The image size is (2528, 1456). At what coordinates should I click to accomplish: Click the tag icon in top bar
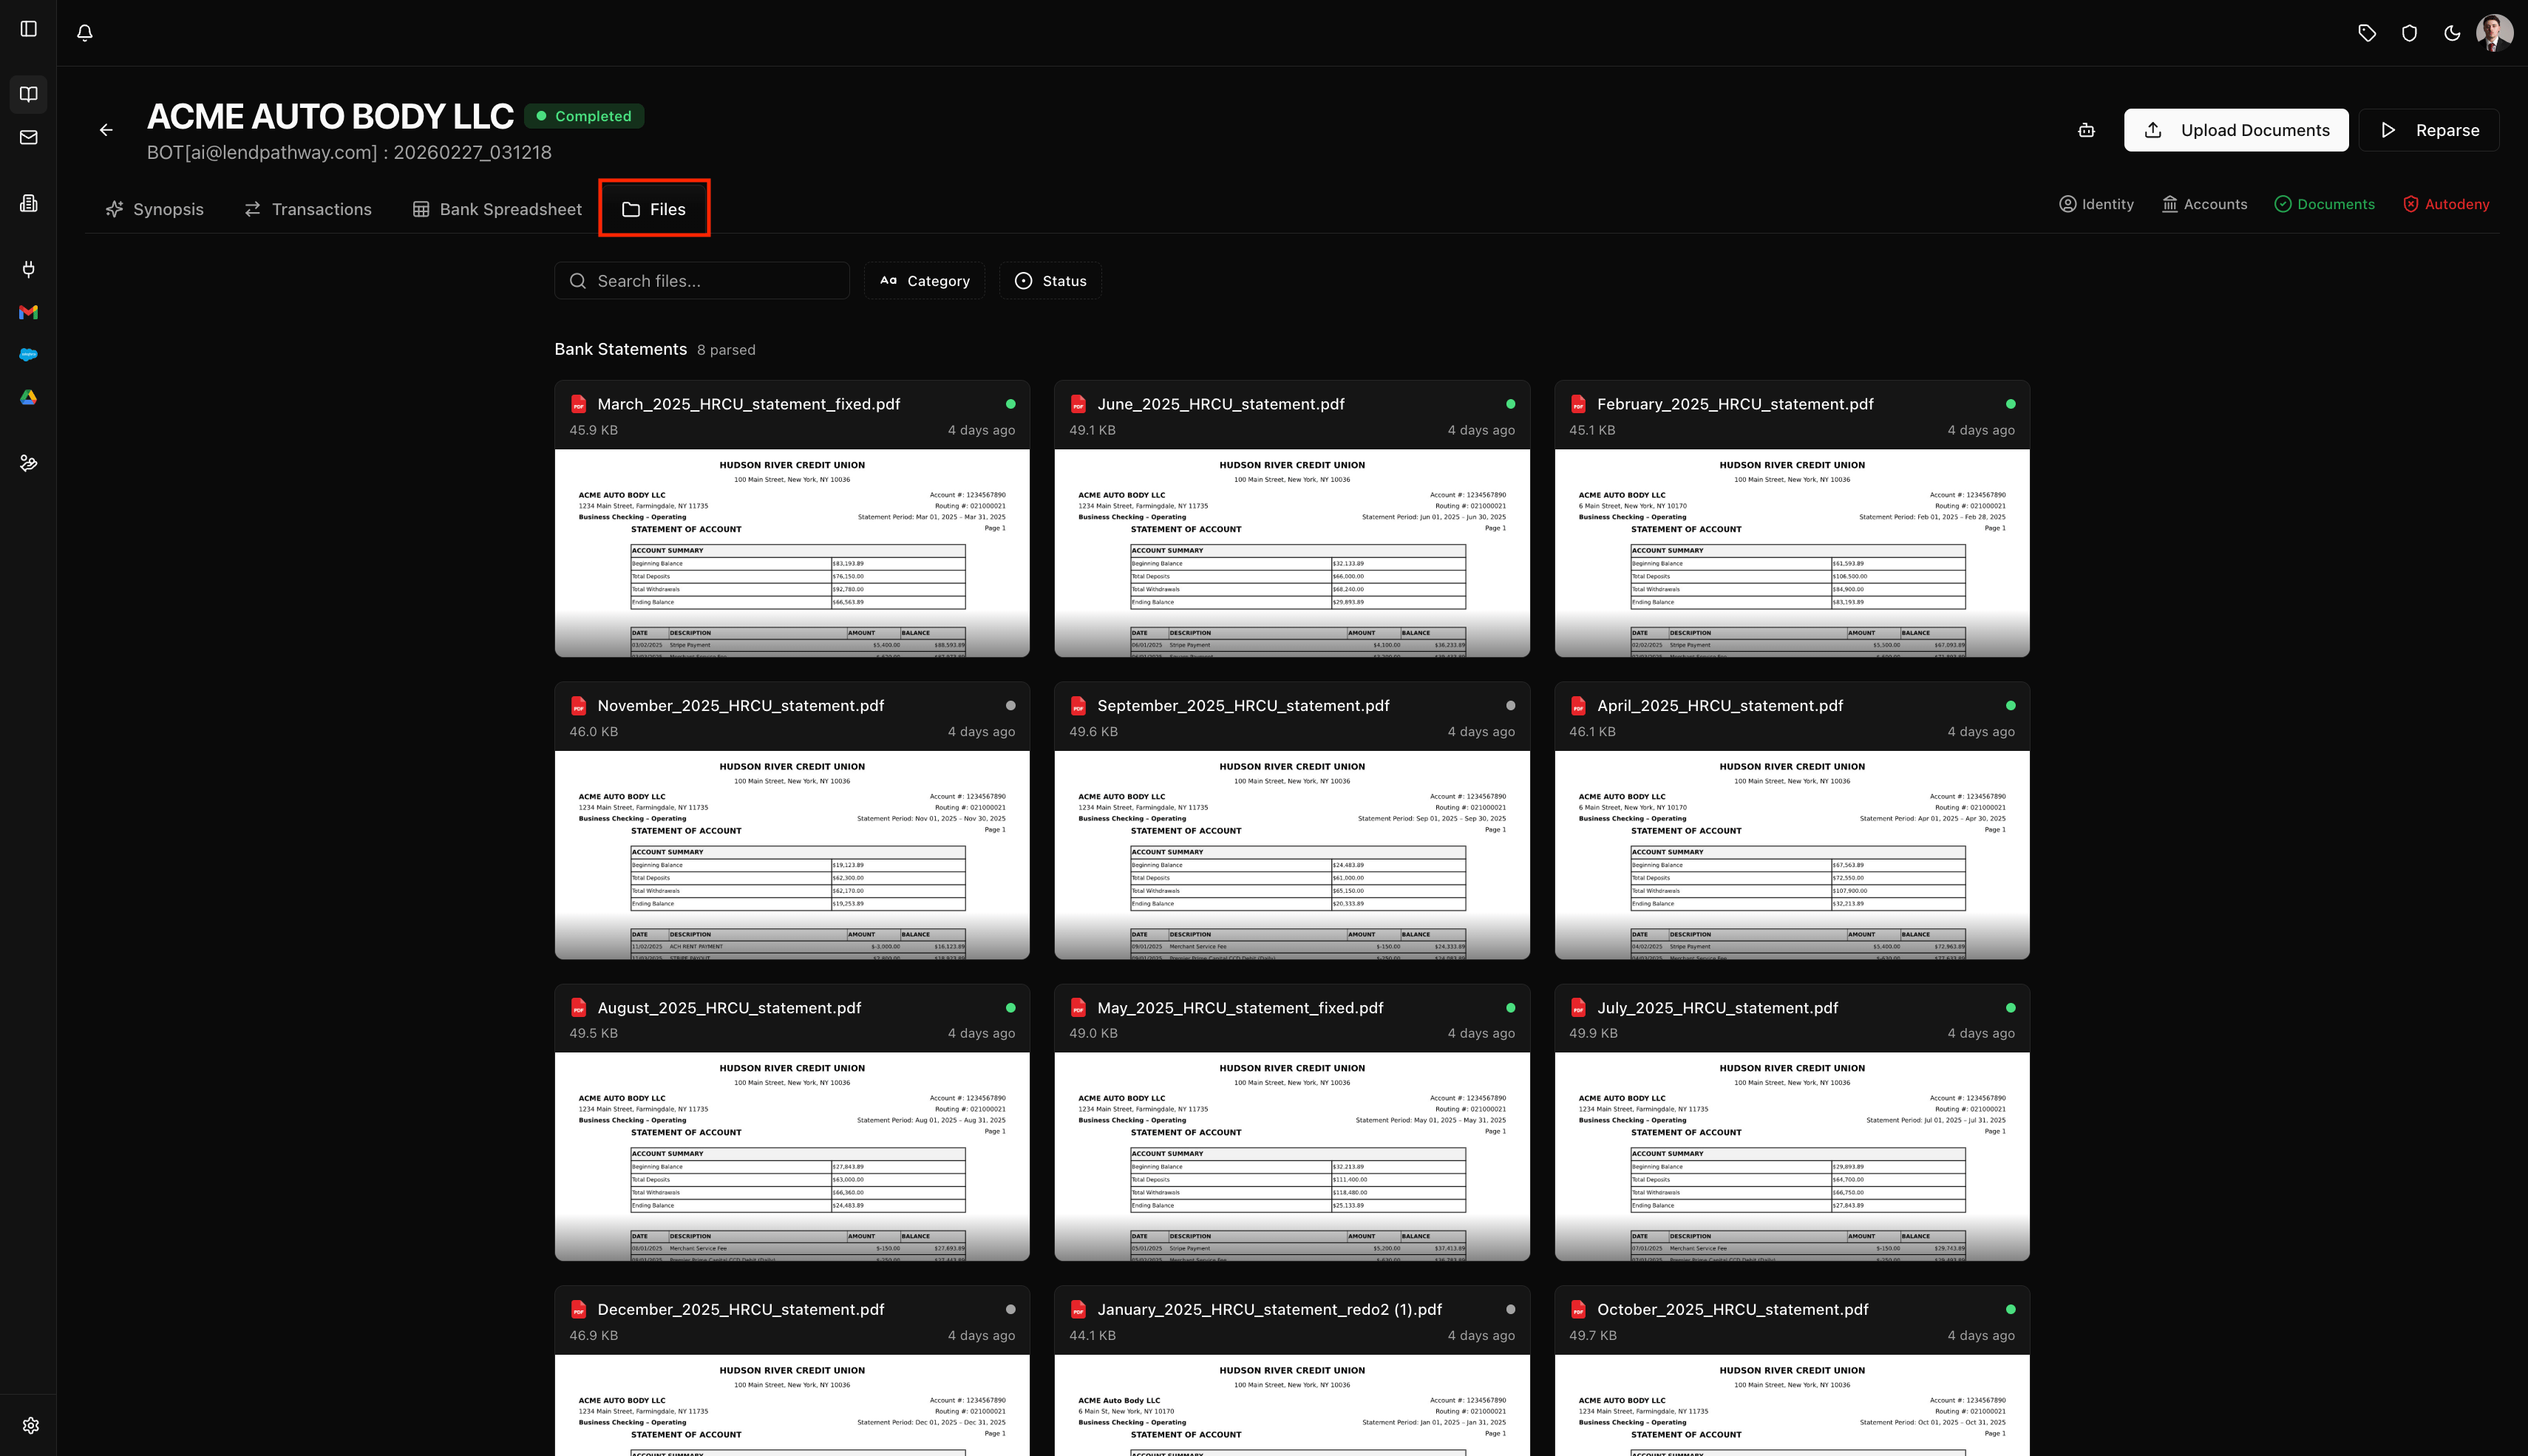click(2367, 33)
